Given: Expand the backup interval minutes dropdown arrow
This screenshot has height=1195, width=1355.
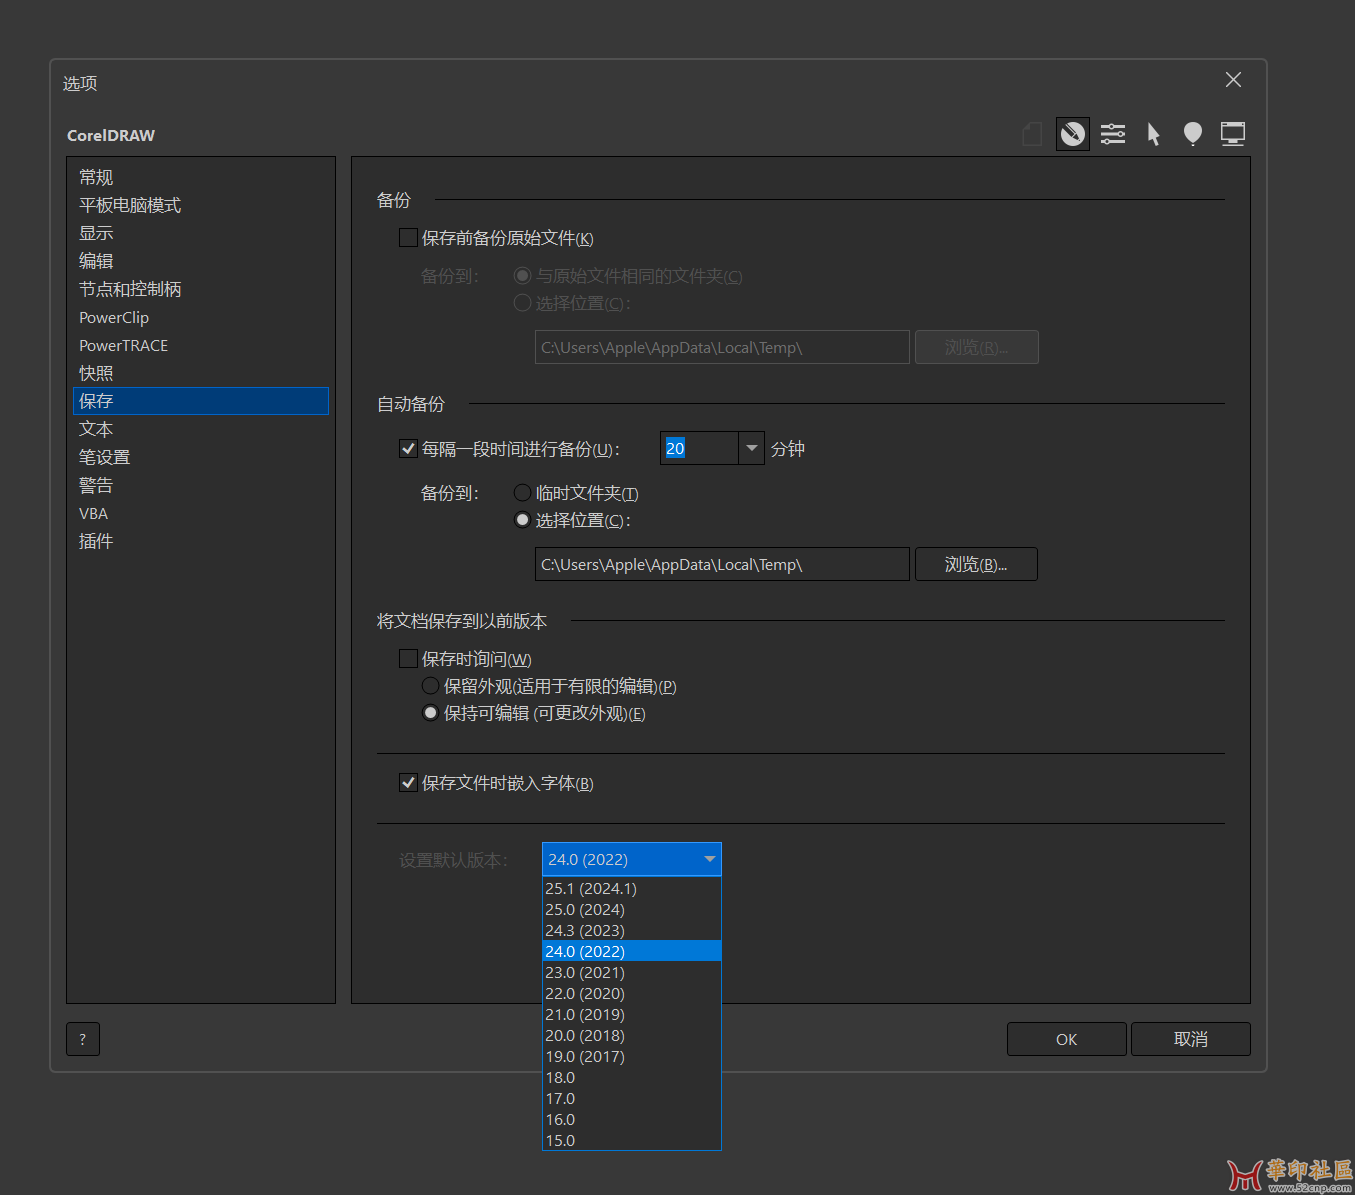Looking at the screenshot, I should coord(752,448).
